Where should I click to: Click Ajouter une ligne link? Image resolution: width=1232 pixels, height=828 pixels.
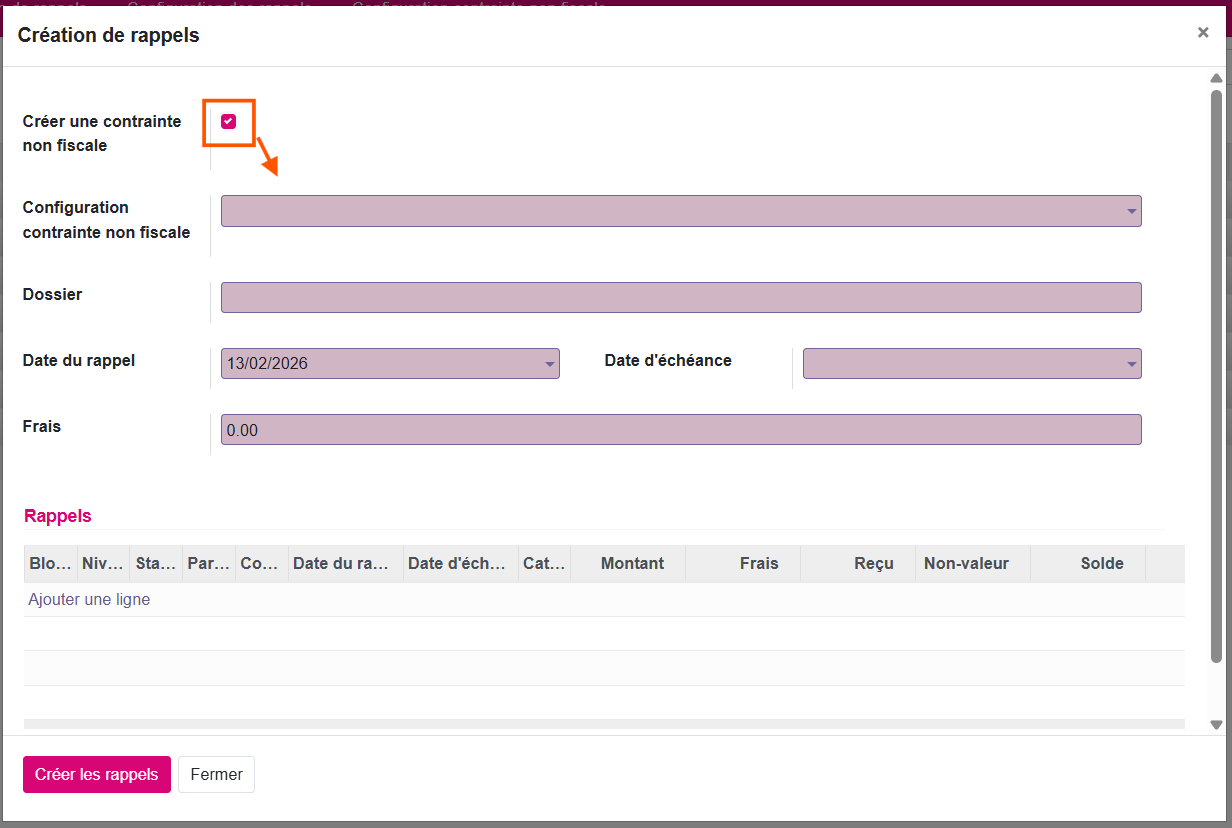[89, 600]
